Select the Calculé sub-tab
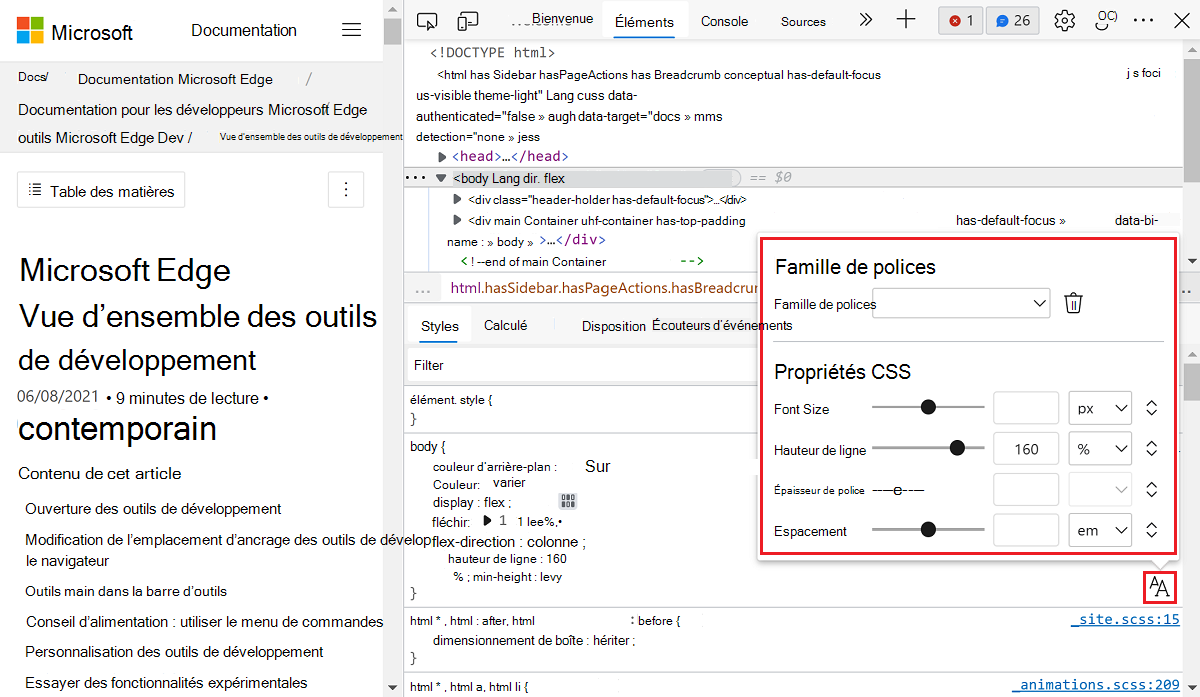1200x697 pixels. (506, 325)
